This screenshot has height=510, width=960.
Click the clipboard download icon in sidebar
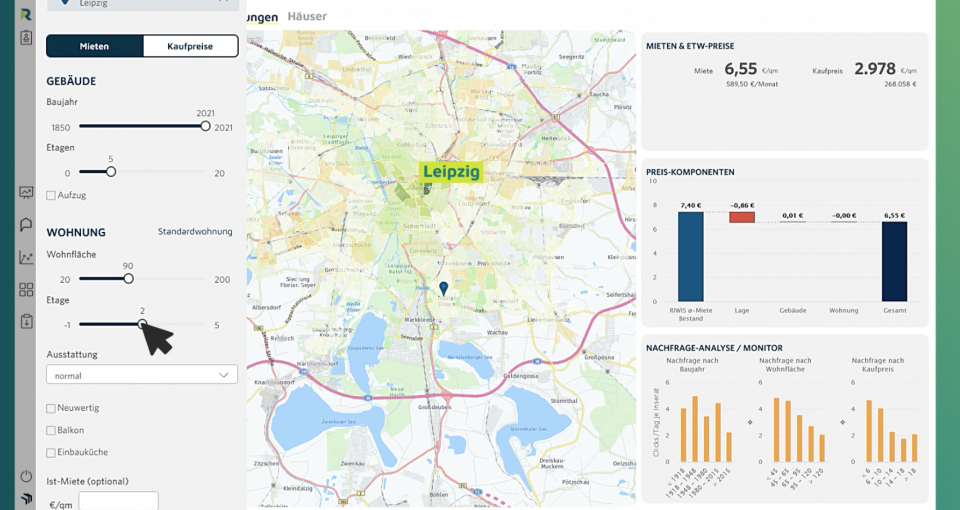click(26, 322)
